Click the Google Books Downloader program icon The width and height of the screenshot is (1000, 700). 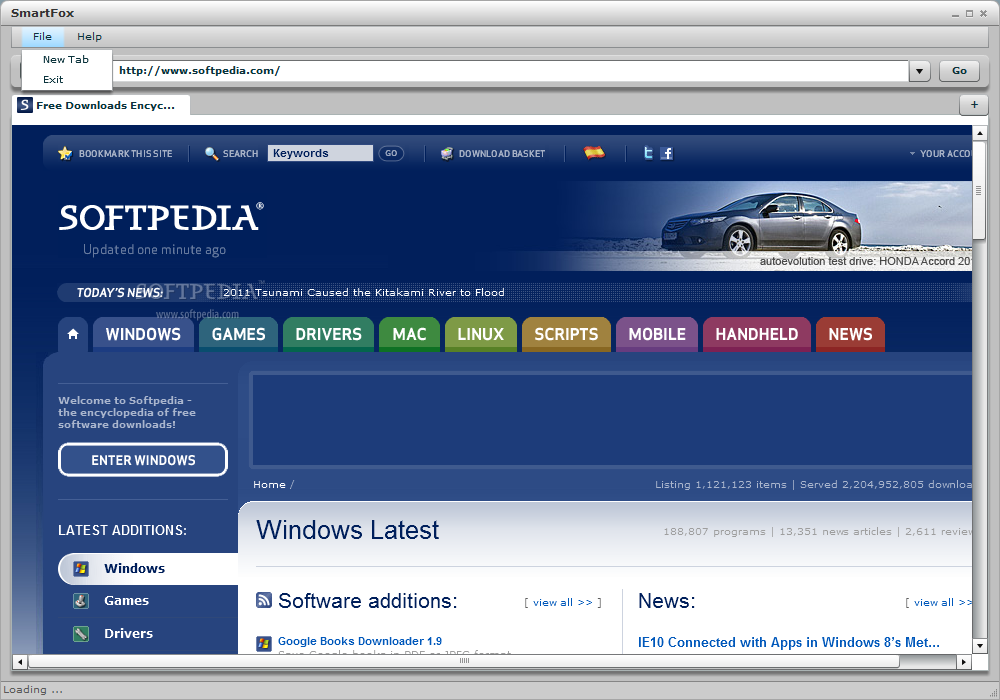(263, 643)
